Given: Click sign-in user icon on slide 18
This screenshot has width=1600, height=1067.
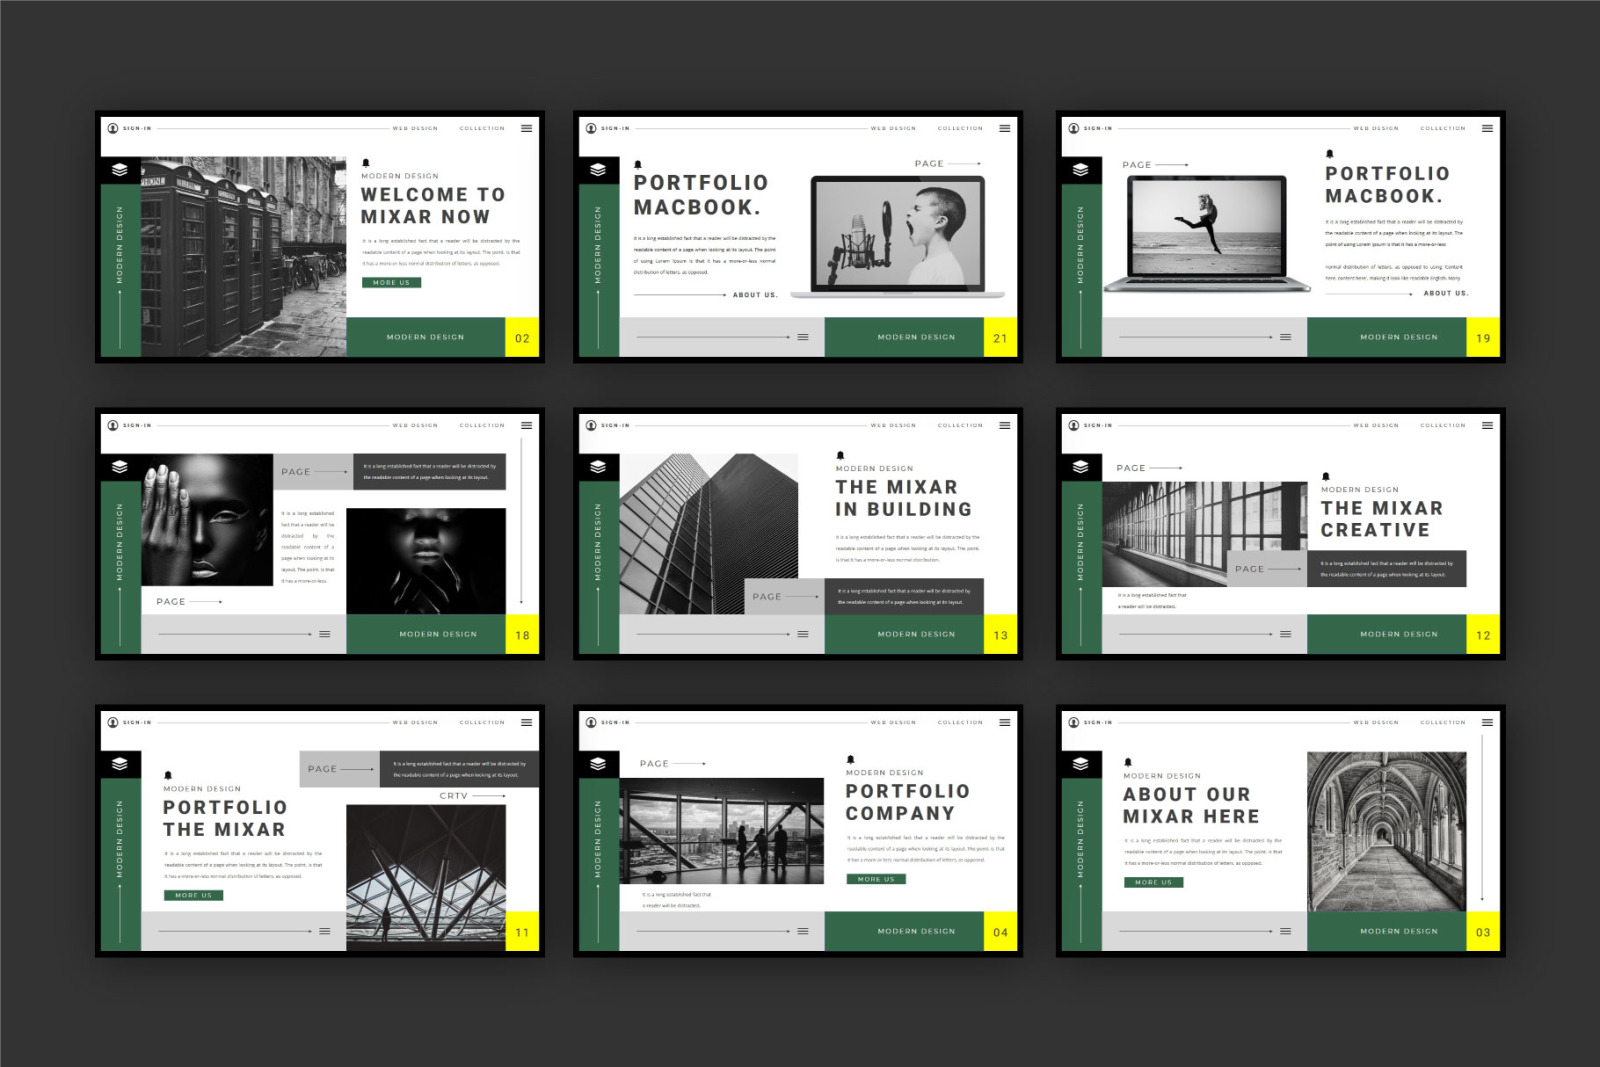Looking at the screenshot, I should pyautogui.click(x=113, y=425).
